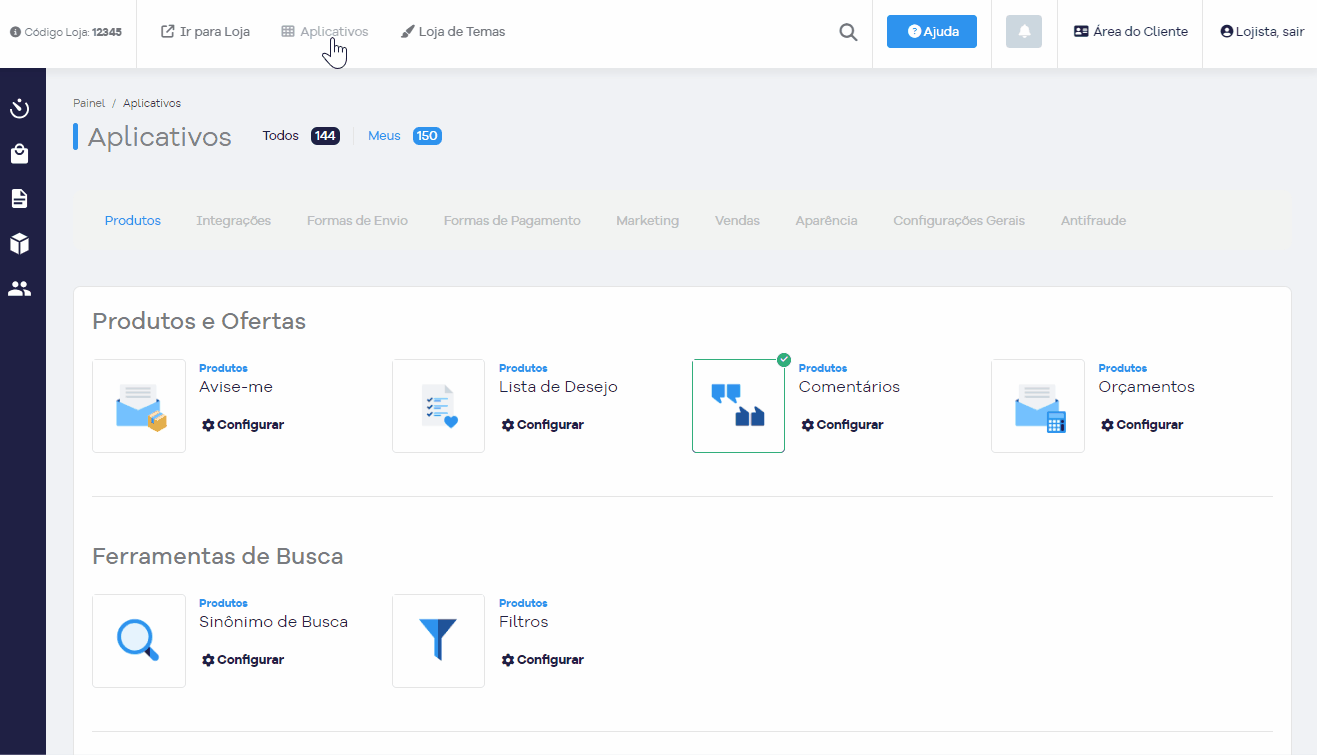
Task: Open the shopping bag sidebar icon
Action: [19, 154]
